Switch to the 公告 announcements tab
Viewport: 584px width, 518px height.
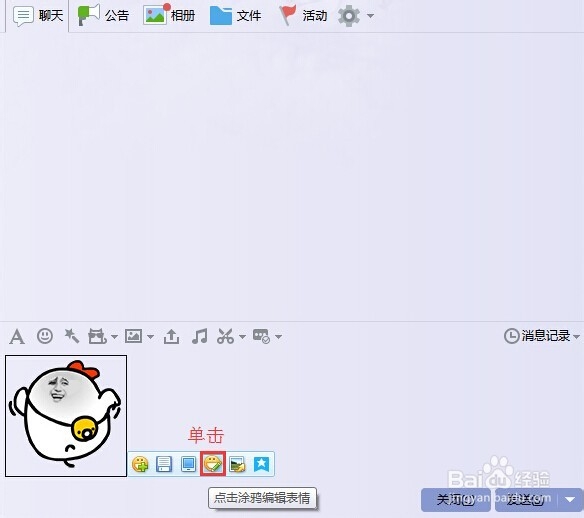coord(103,15)
